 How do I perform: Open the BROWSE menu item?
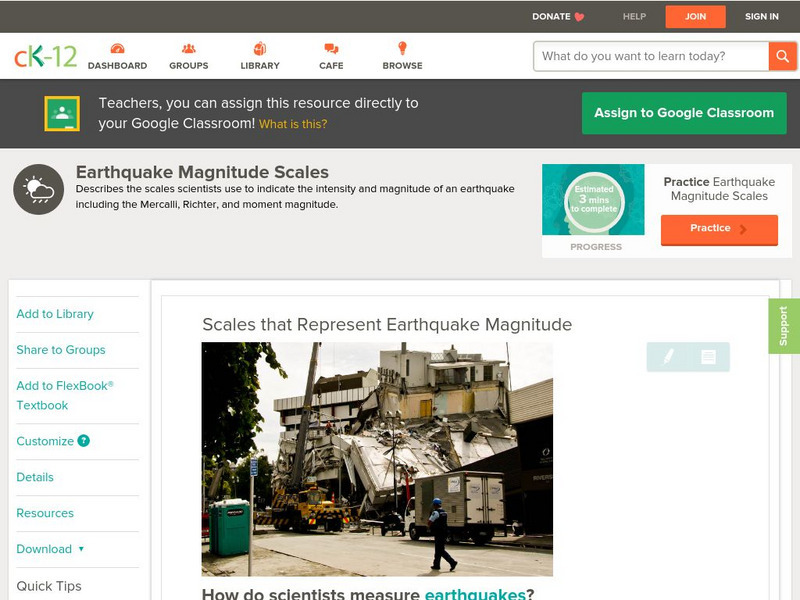tap(403, 66)
